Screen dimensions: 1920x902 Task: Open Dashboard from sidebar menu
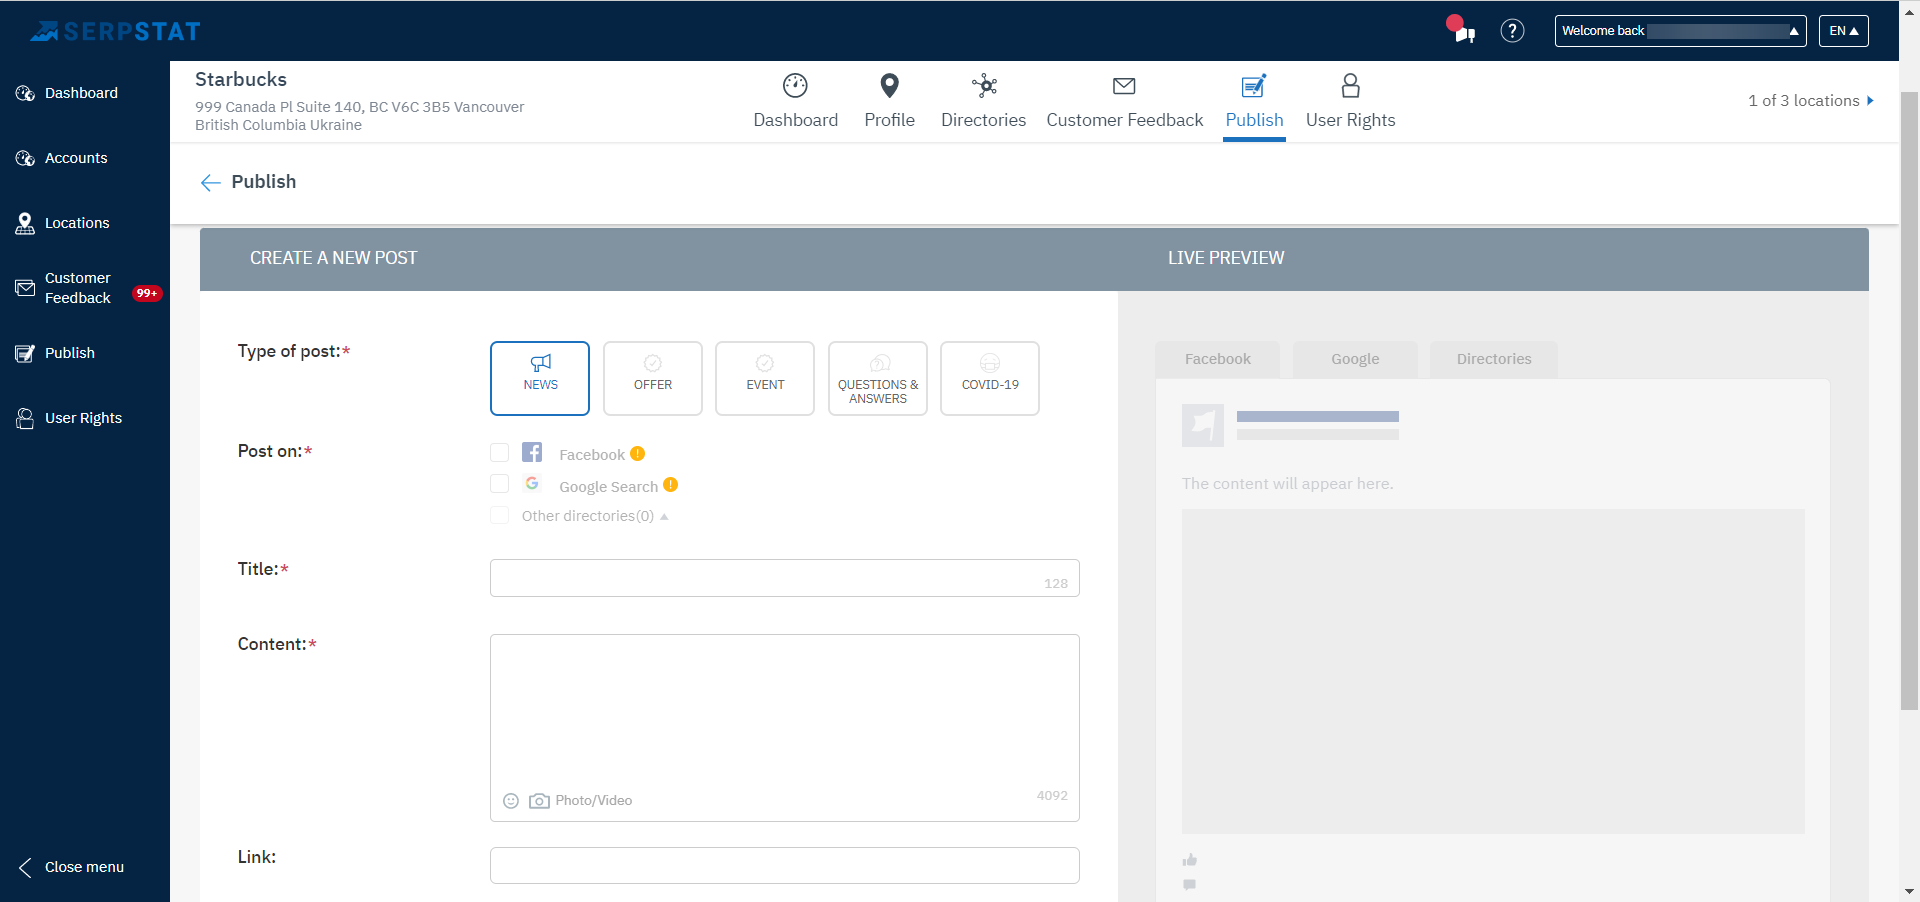(81, 93)
